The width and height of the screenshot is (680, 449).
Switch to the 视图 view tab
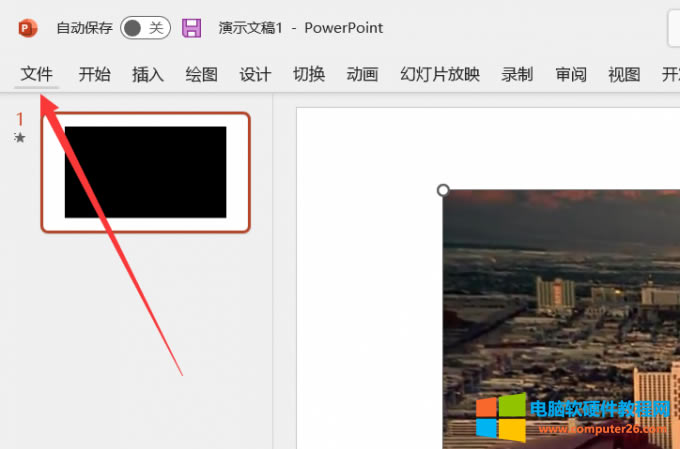click(624, 74)
